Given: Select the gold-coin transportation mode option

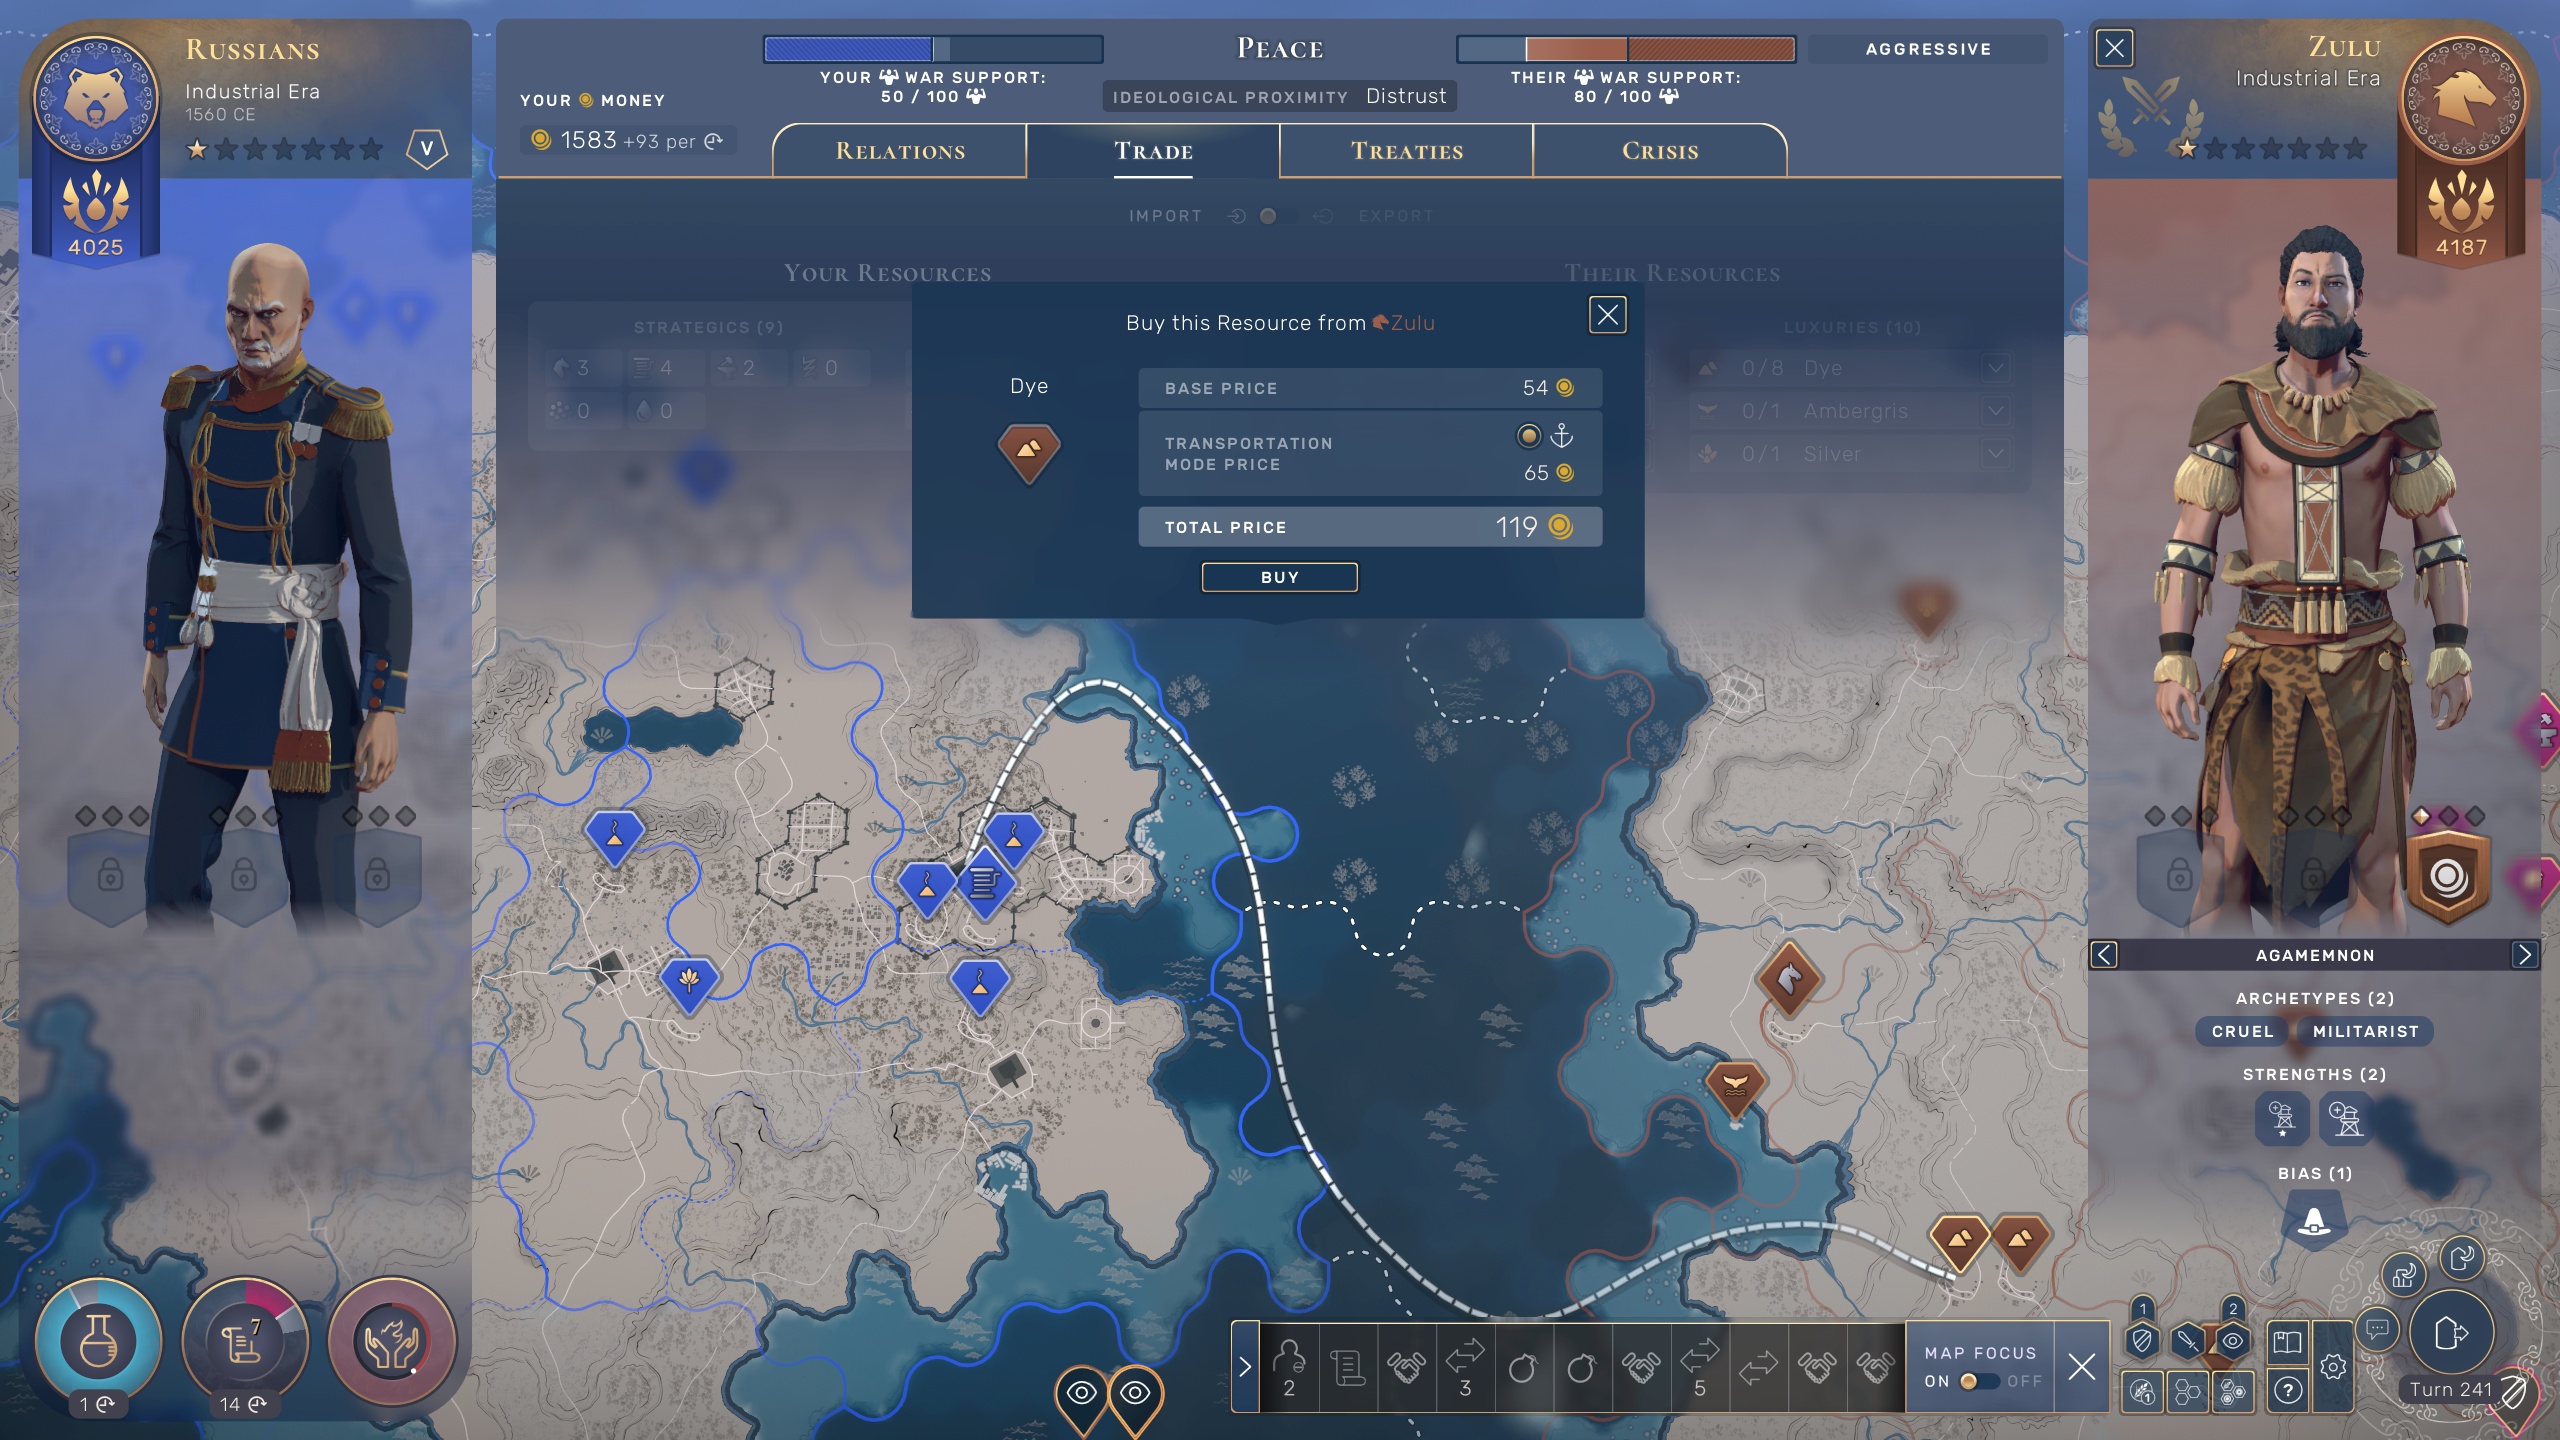Looking at the screenshot, I should pos(1529,436).
